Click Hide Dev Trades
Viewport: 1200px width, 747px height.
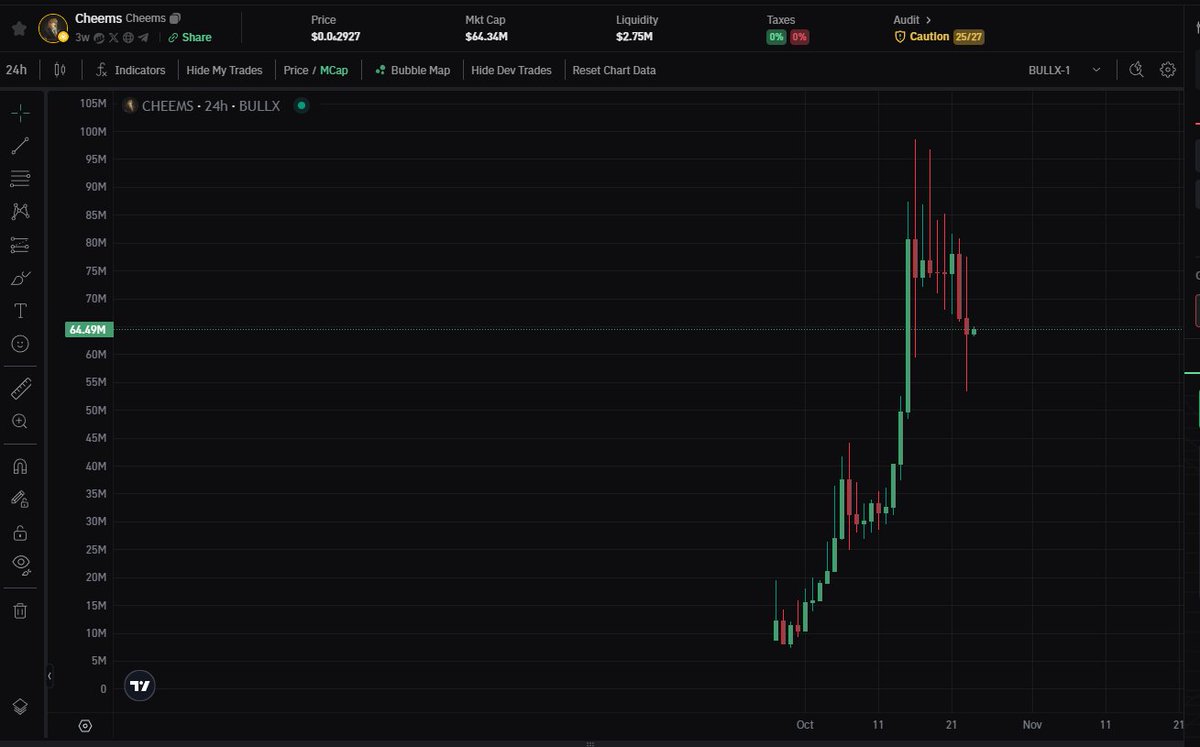[x=511, y=70]
